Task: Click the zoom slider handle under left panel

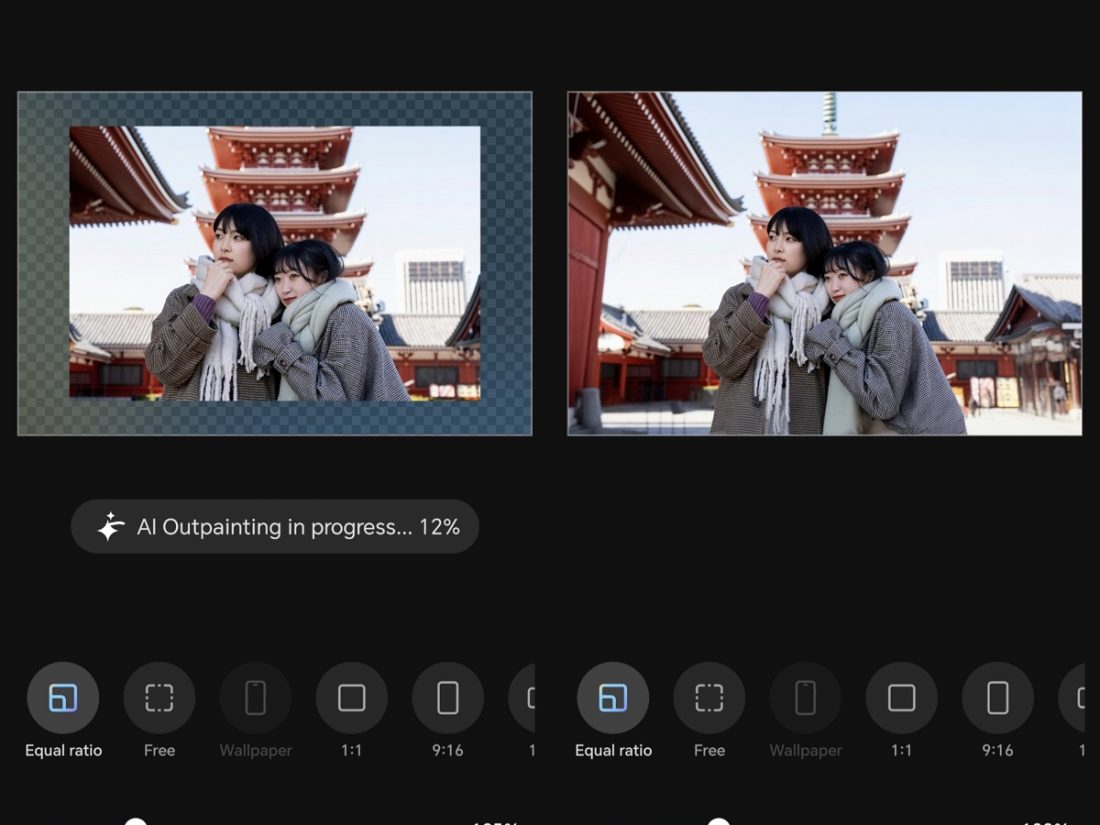Action: click(x=136, y=821)
